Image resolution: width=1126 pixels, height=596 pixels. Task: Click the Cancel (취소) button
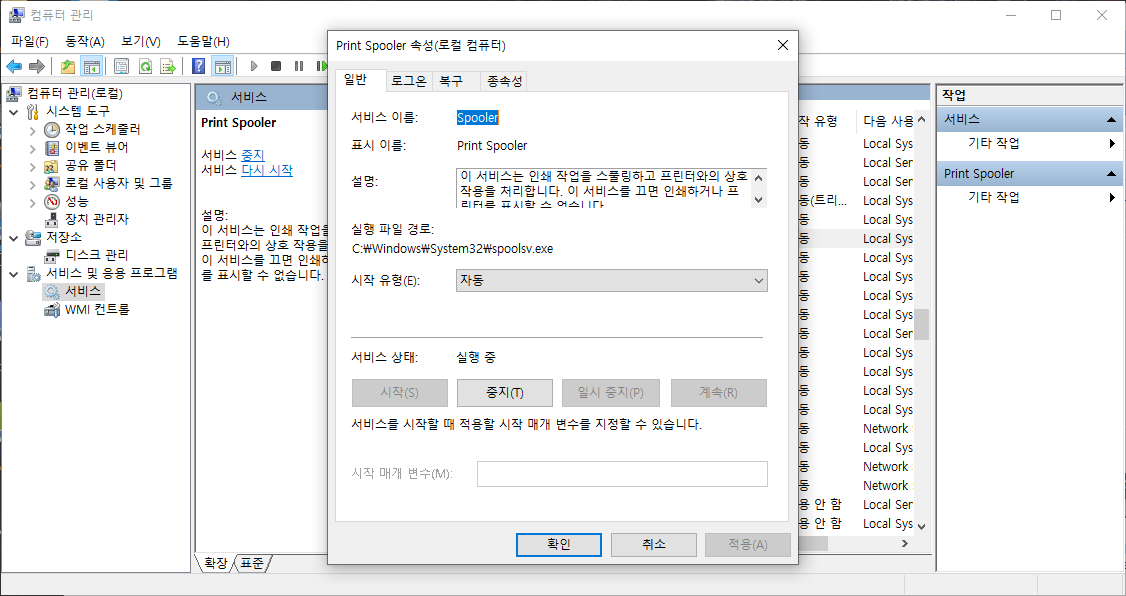(653, 544)
